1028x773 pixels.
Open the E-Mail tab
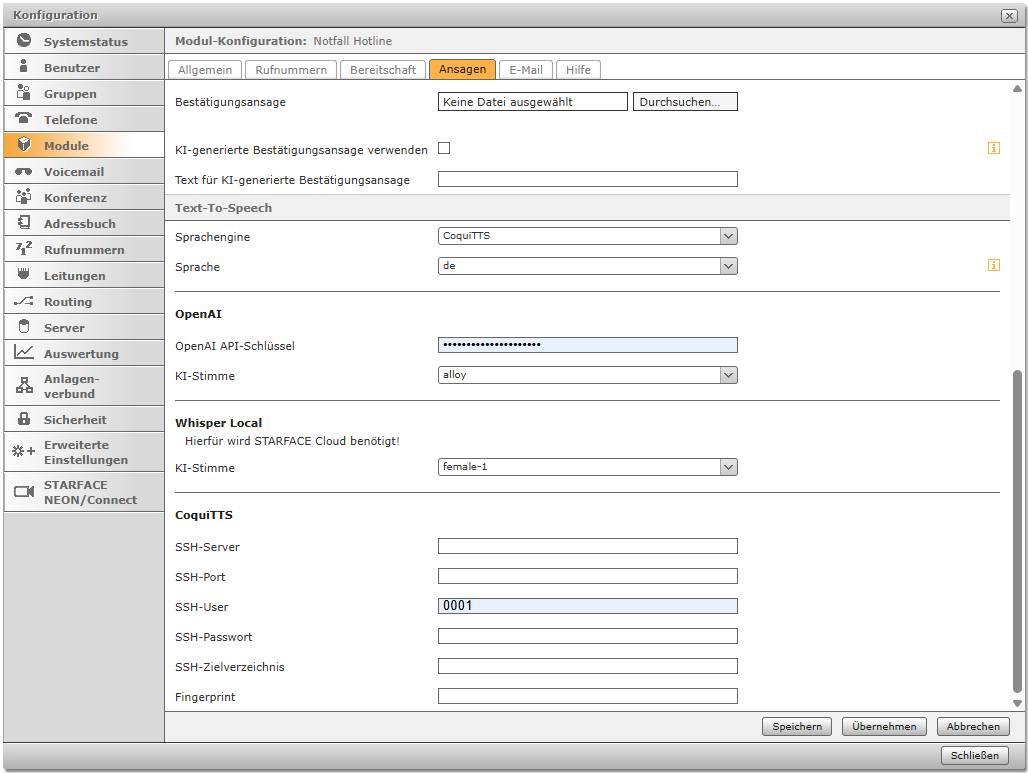pos(525,70)
